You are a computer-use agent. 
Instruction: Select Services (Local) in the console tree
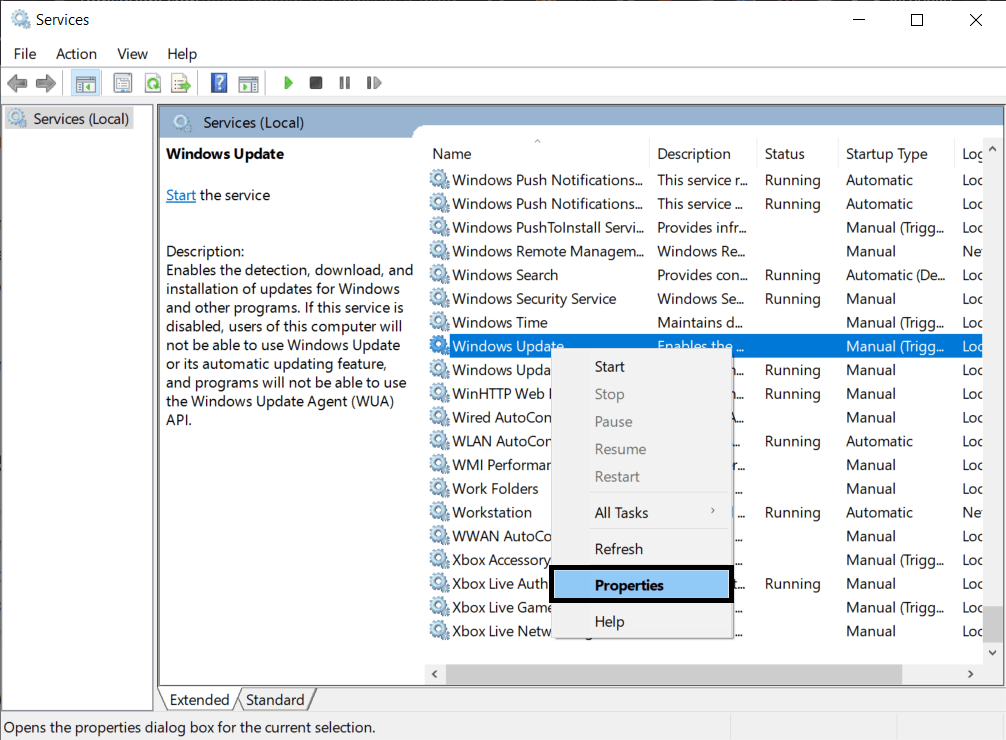(x=69, y=119)
